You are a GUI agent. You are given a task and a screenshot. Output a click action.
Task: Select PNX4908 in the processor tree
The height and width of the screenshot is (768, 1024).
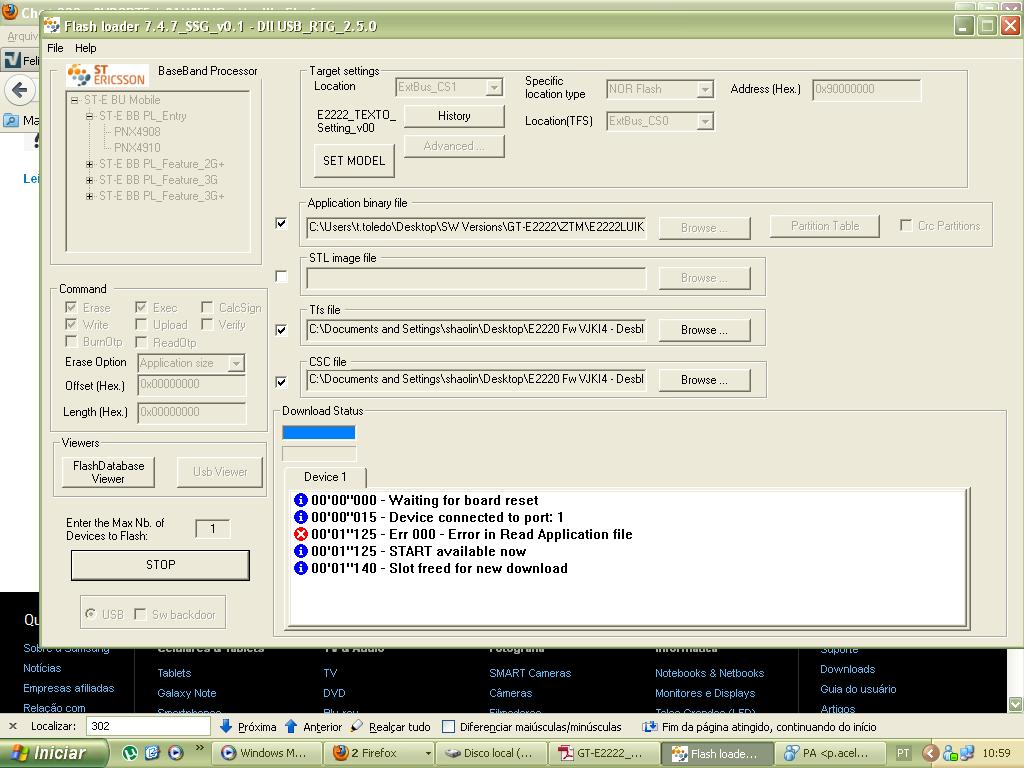(x=137, y=131)
